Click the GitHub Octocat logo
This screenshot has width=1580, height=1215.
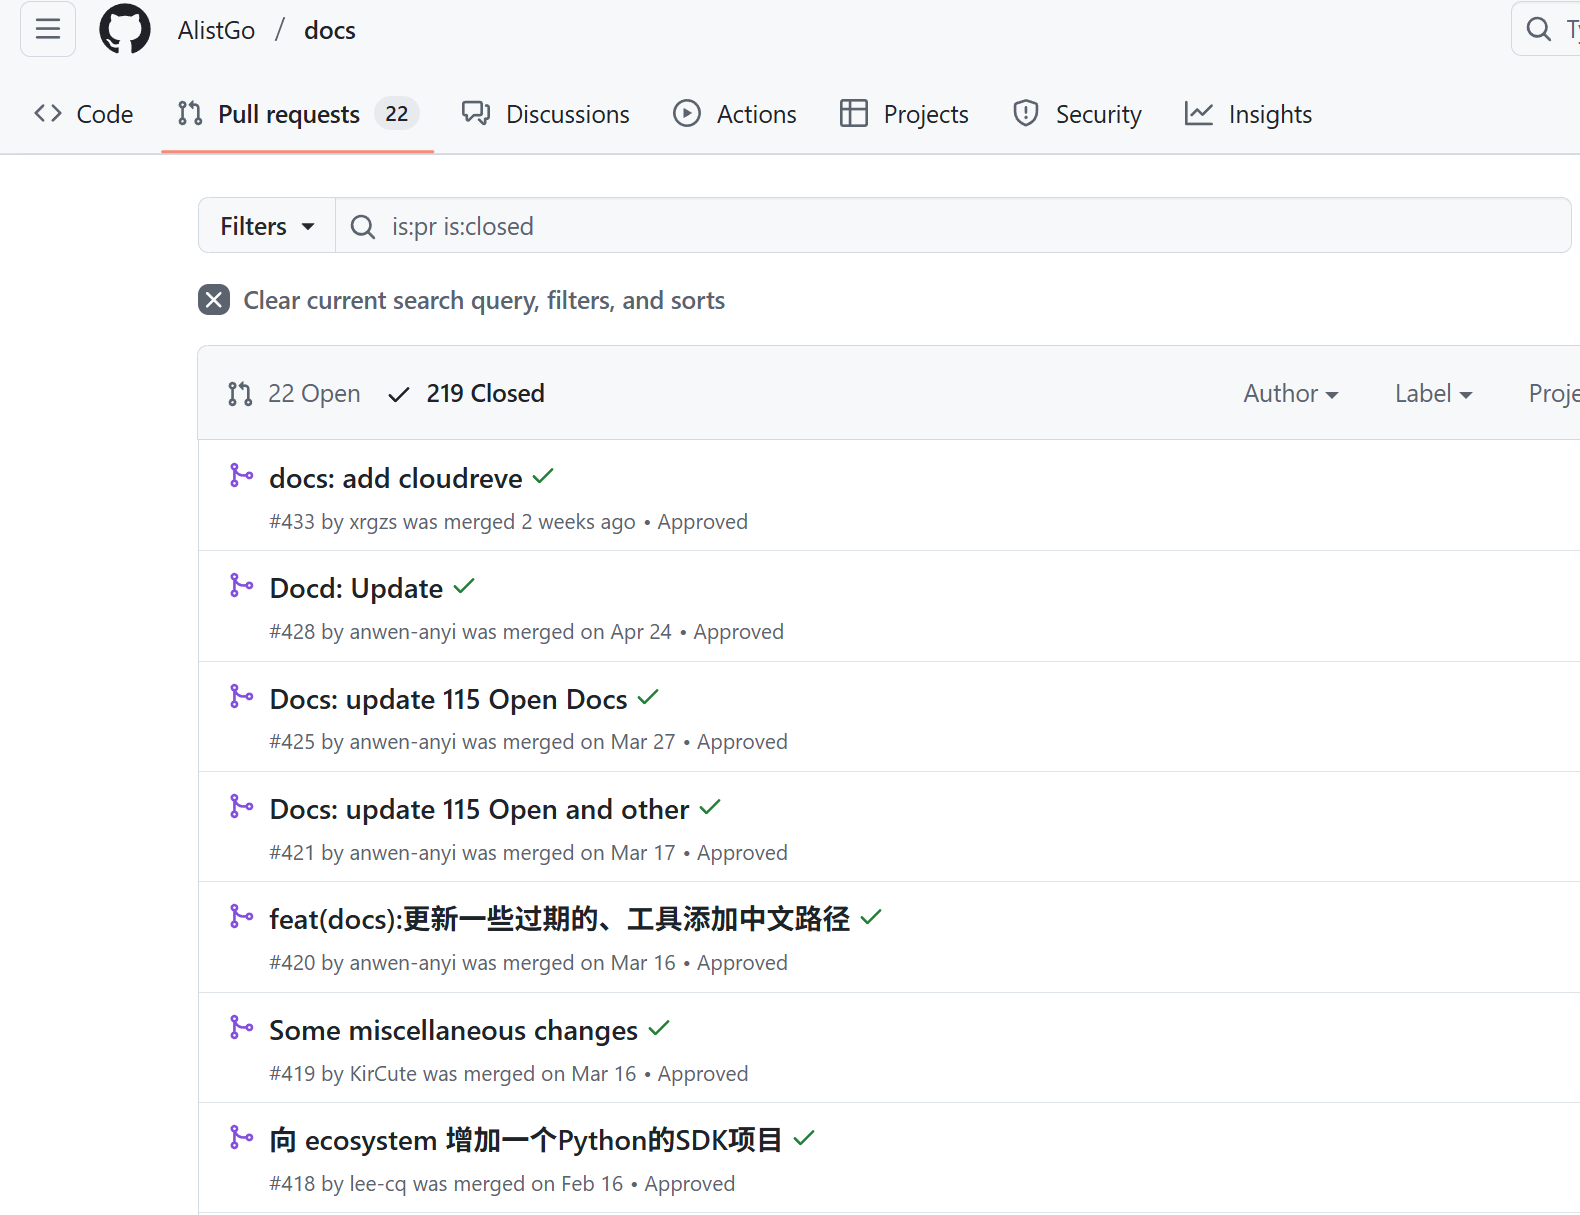click(x=125, y=30)
